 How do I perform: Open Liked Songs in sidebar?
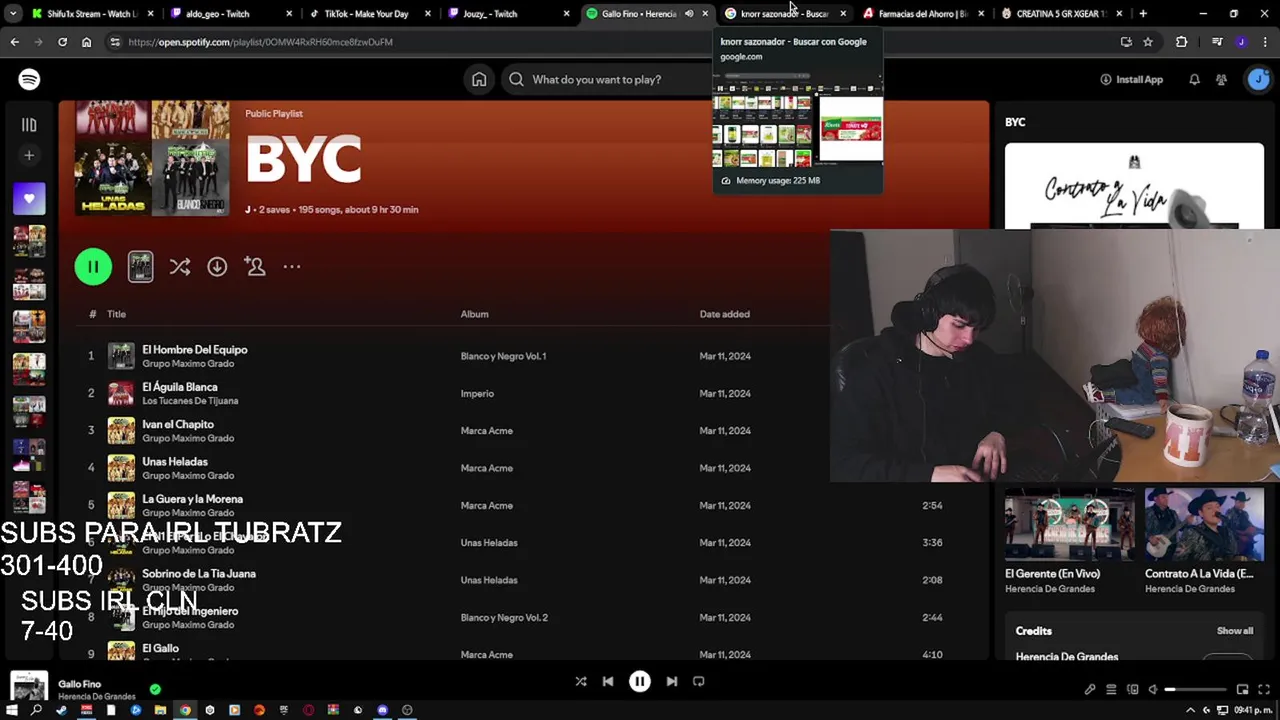tap(29, 199)
